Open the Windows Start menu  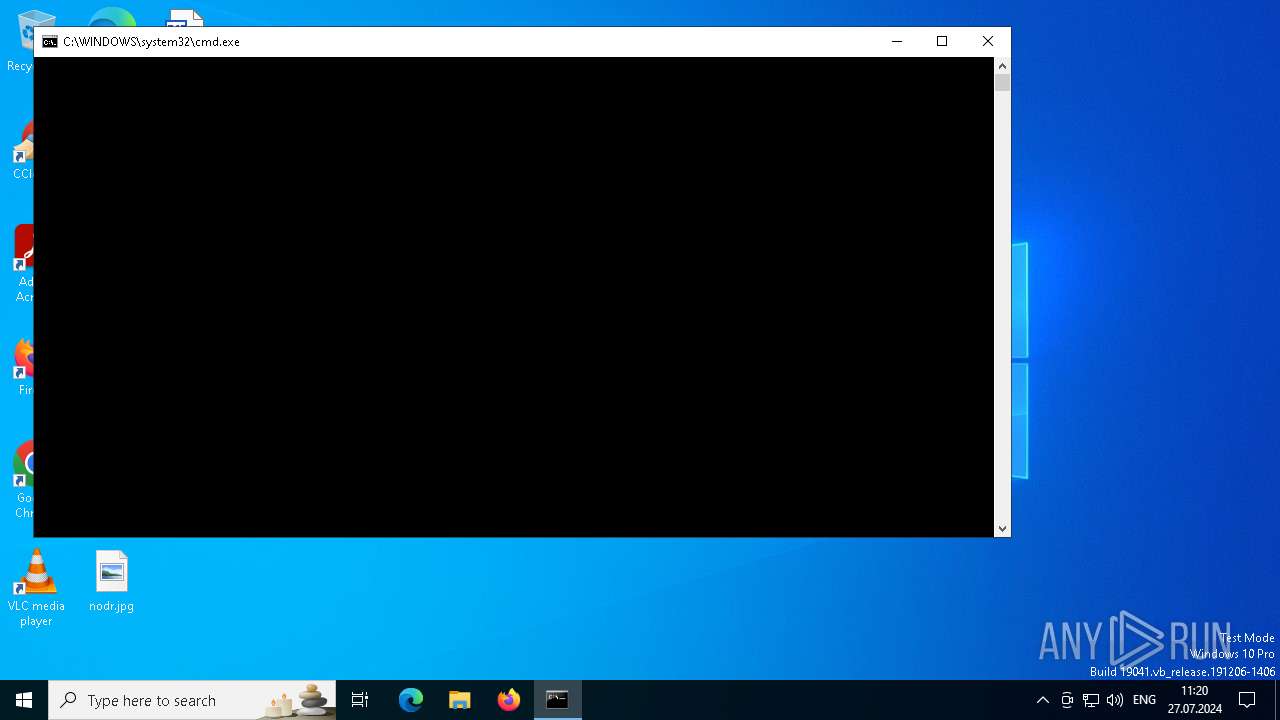[24, 700]
